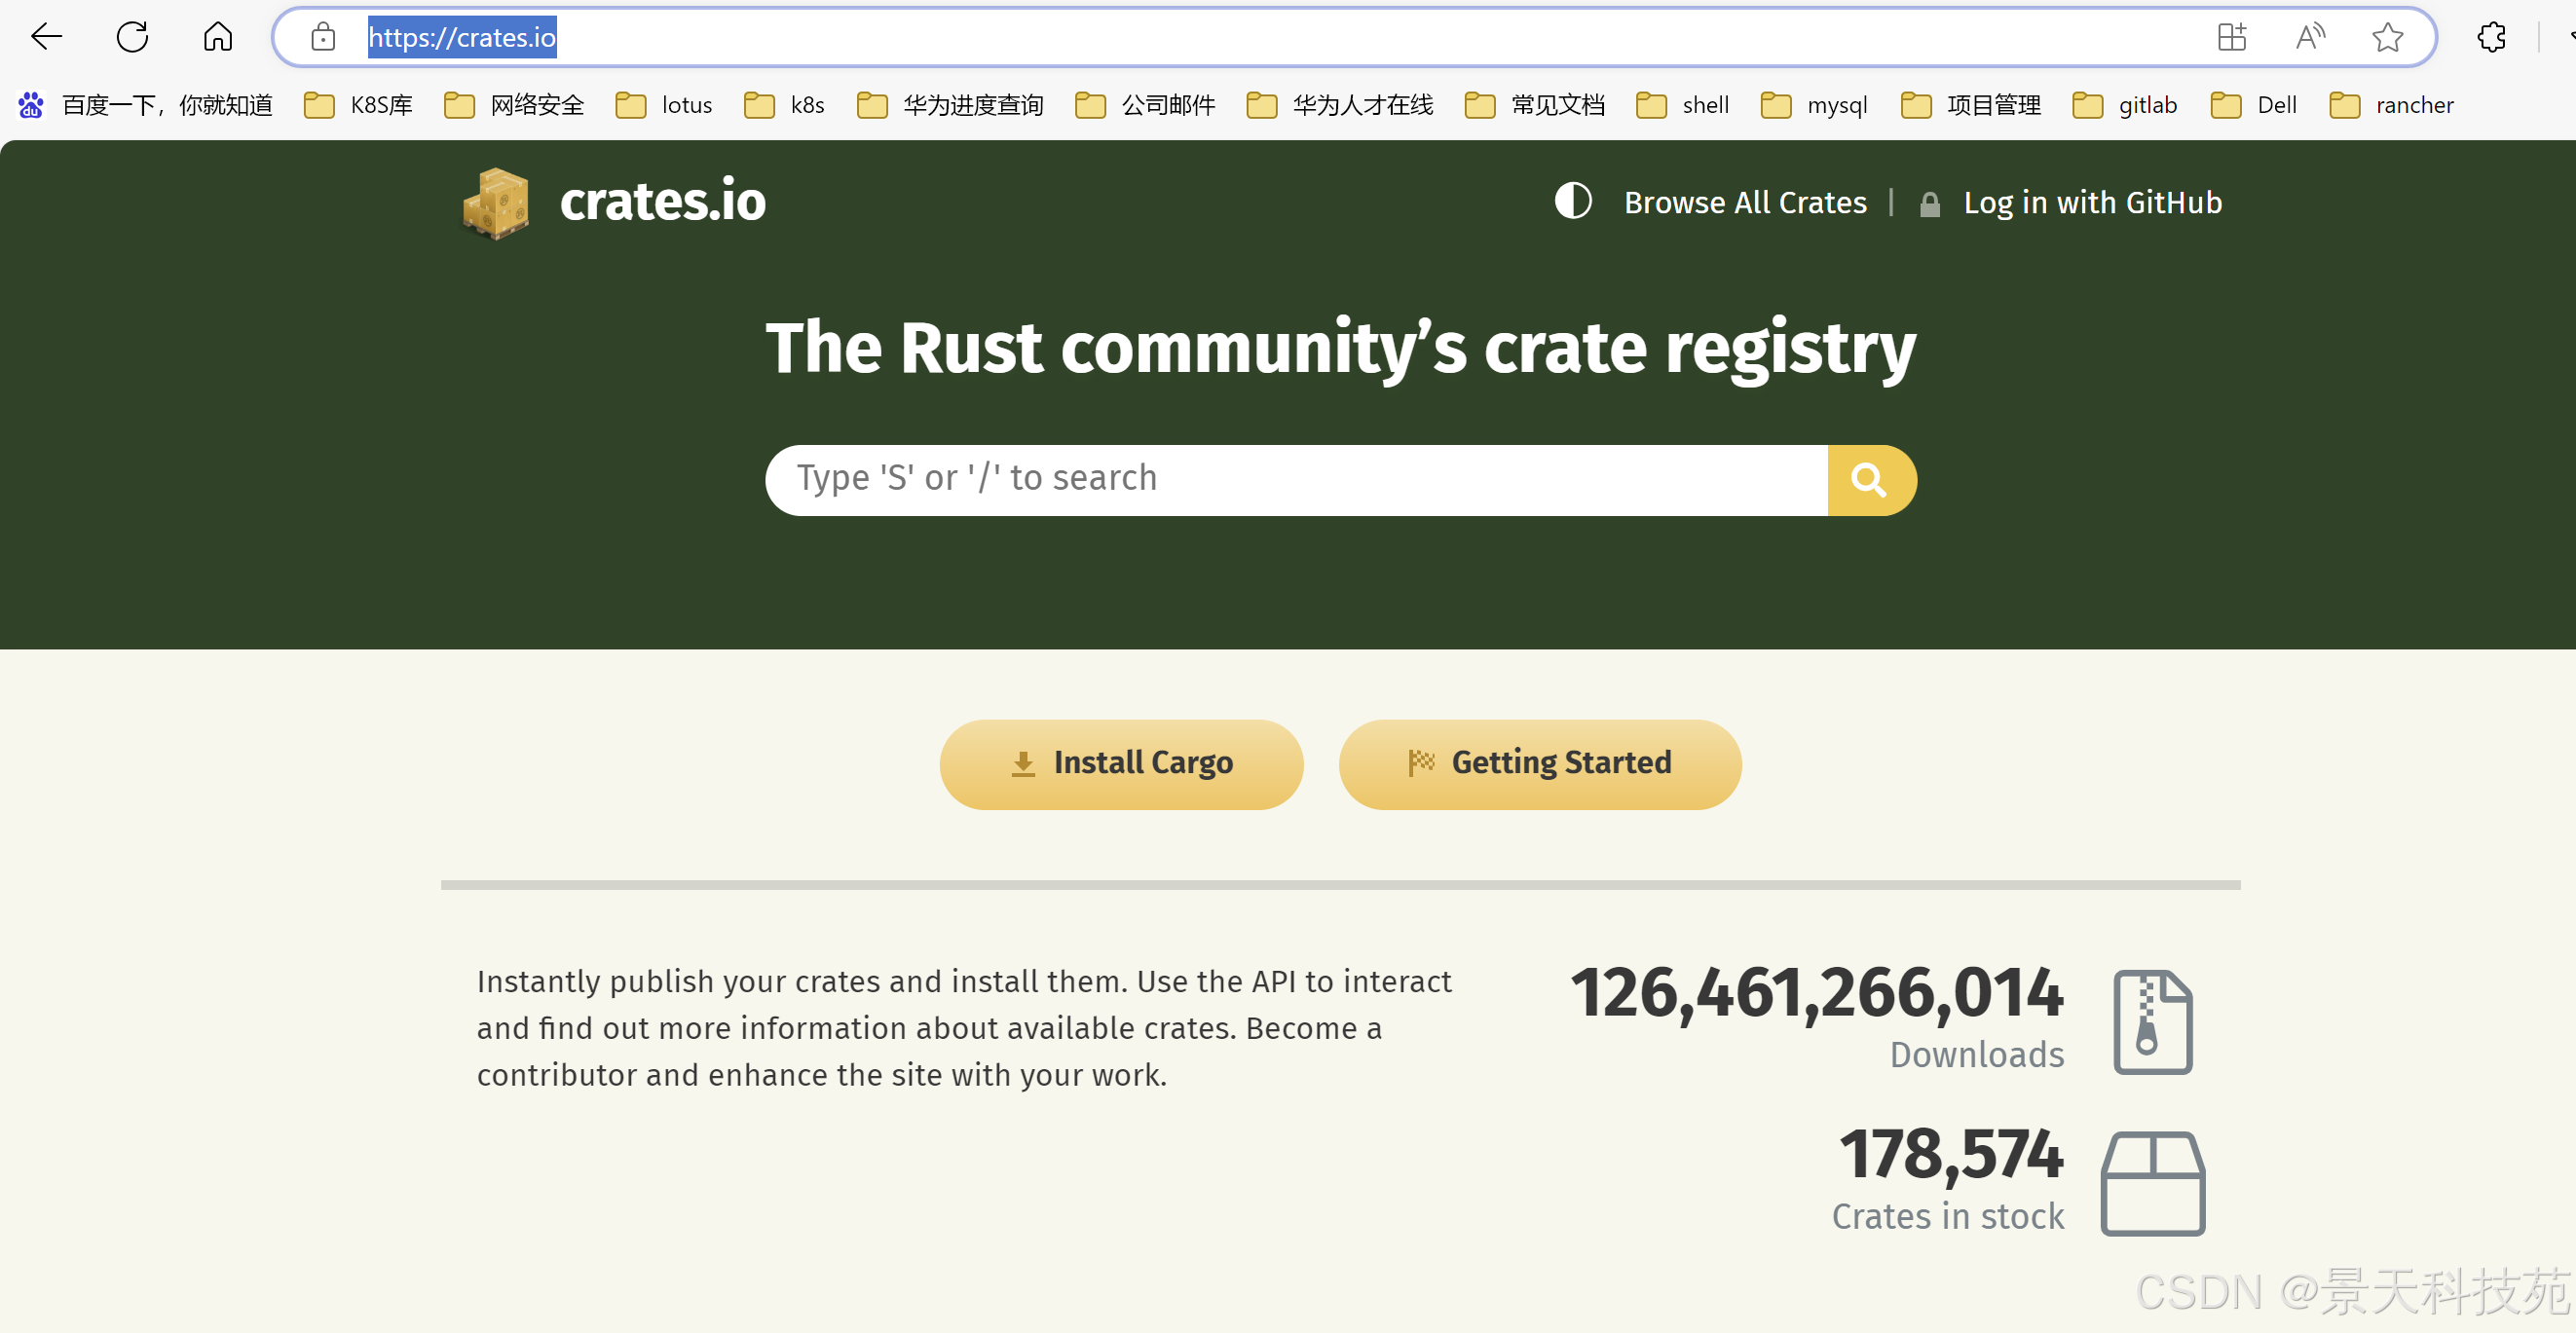Open the read aloud icon
Image resolution: width=2576 pixels, height=1333 pixels.
pyautogui.click(x=2310, y=37)
